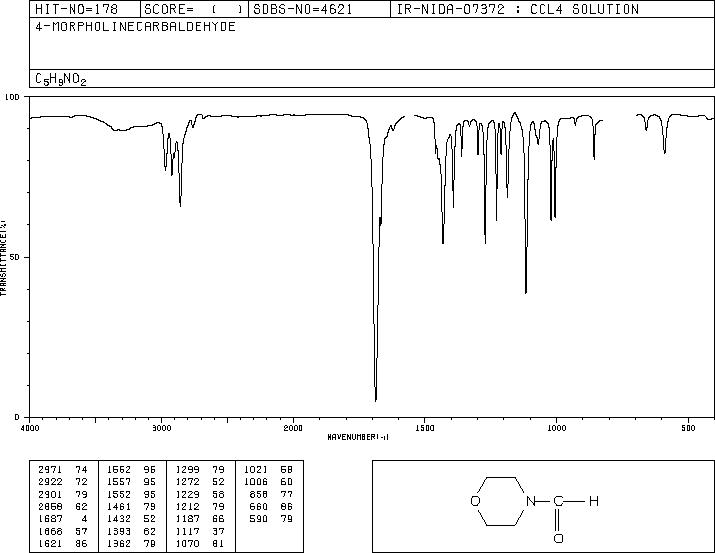Click the peak table value 1070

tap(187, 543)
